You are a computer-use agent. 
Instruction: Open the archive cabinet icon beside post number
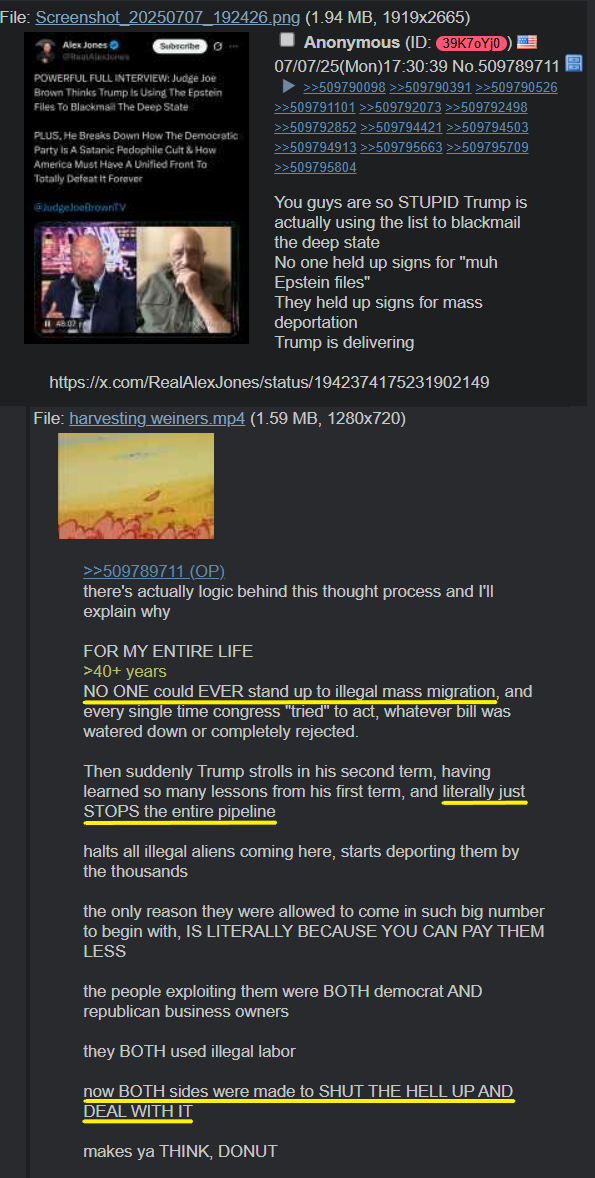[574, 63]
